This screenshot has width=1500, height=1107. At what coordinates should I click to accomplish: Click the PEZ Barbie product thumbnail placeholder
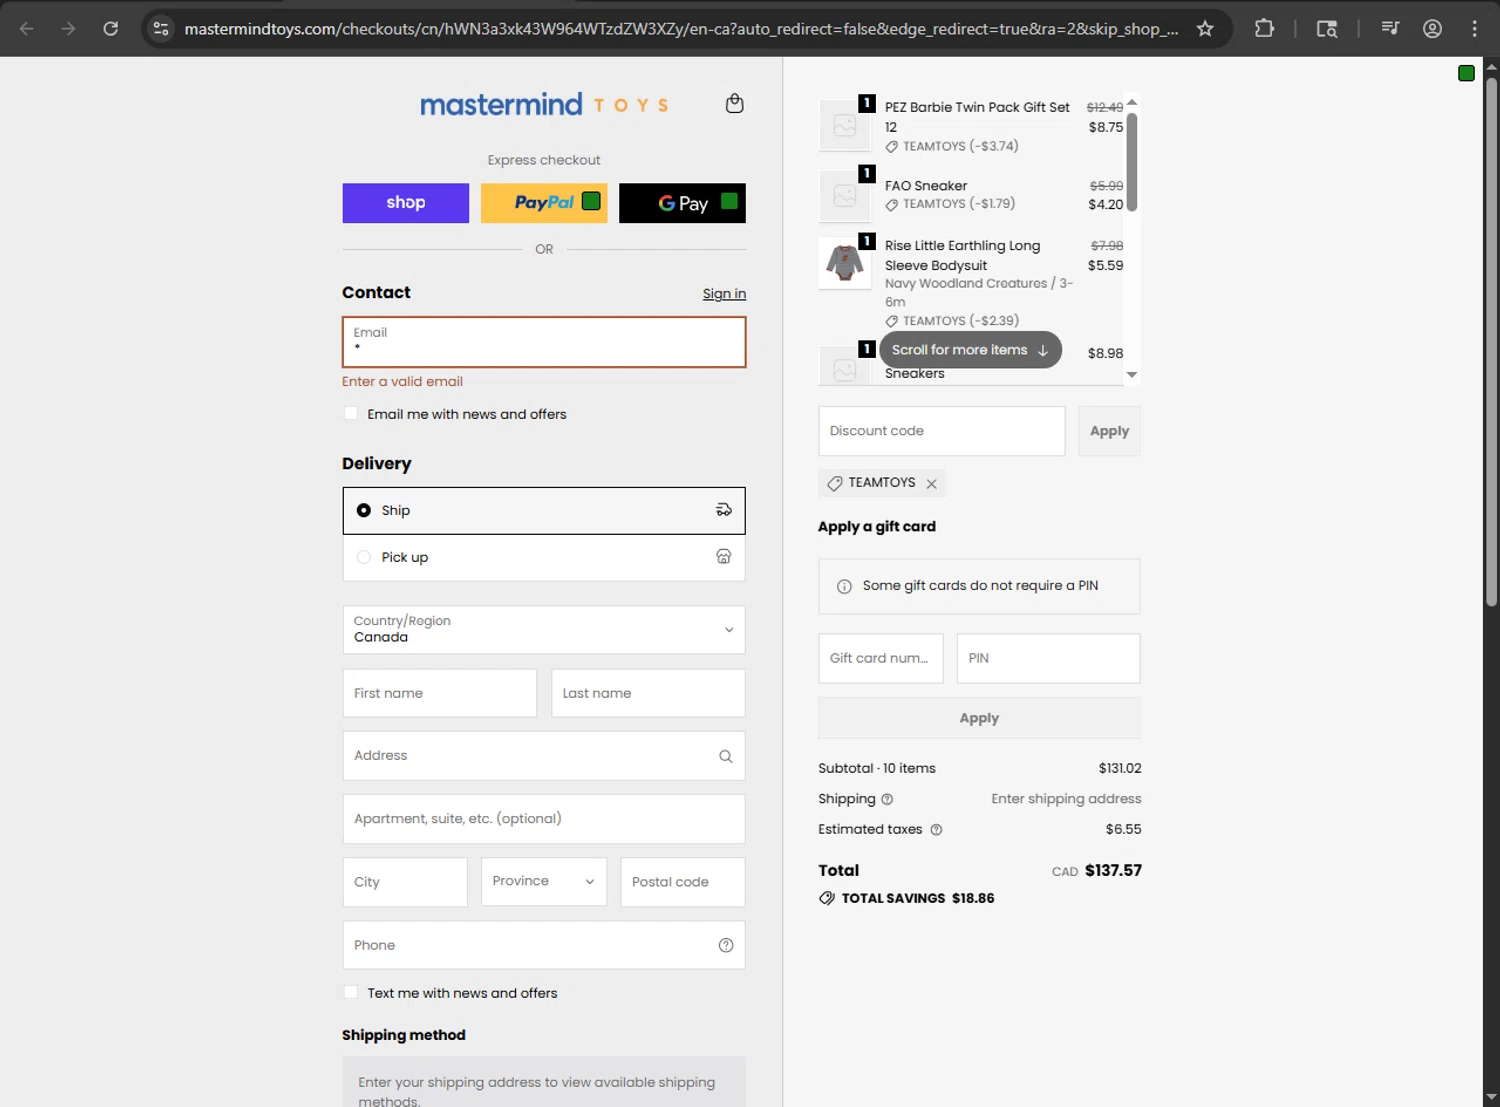(x=845, y=125)
